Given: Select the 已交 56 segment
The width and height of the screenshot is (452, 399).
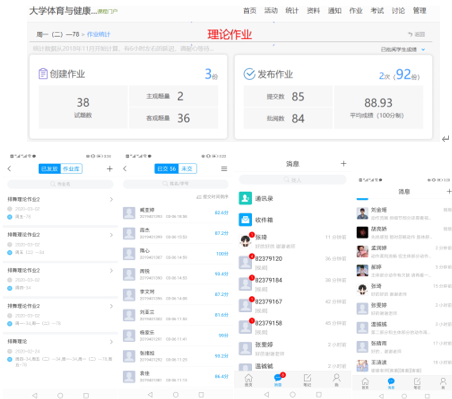Looking at the screenshot, I should coord(167,169).
